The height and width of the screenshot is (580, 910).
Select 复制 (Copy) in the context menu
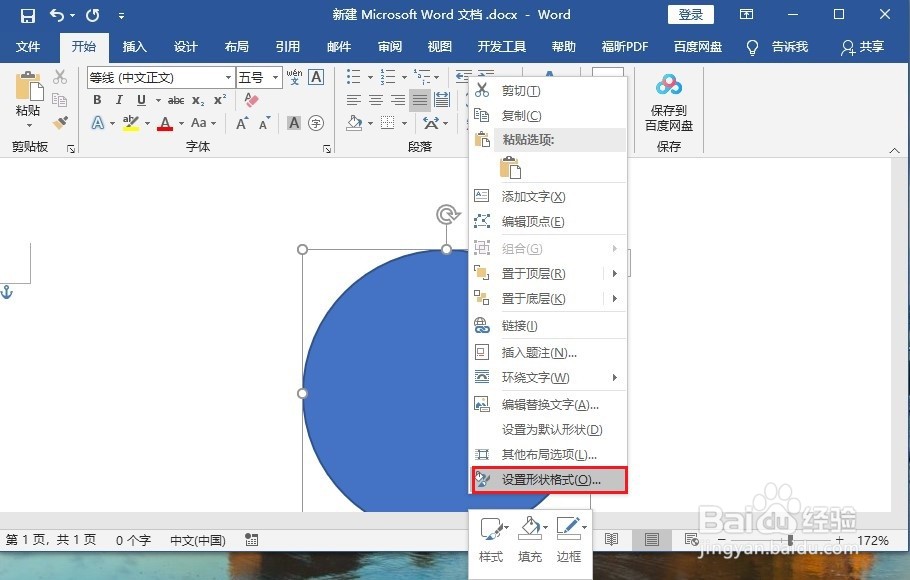click(520, 115)
